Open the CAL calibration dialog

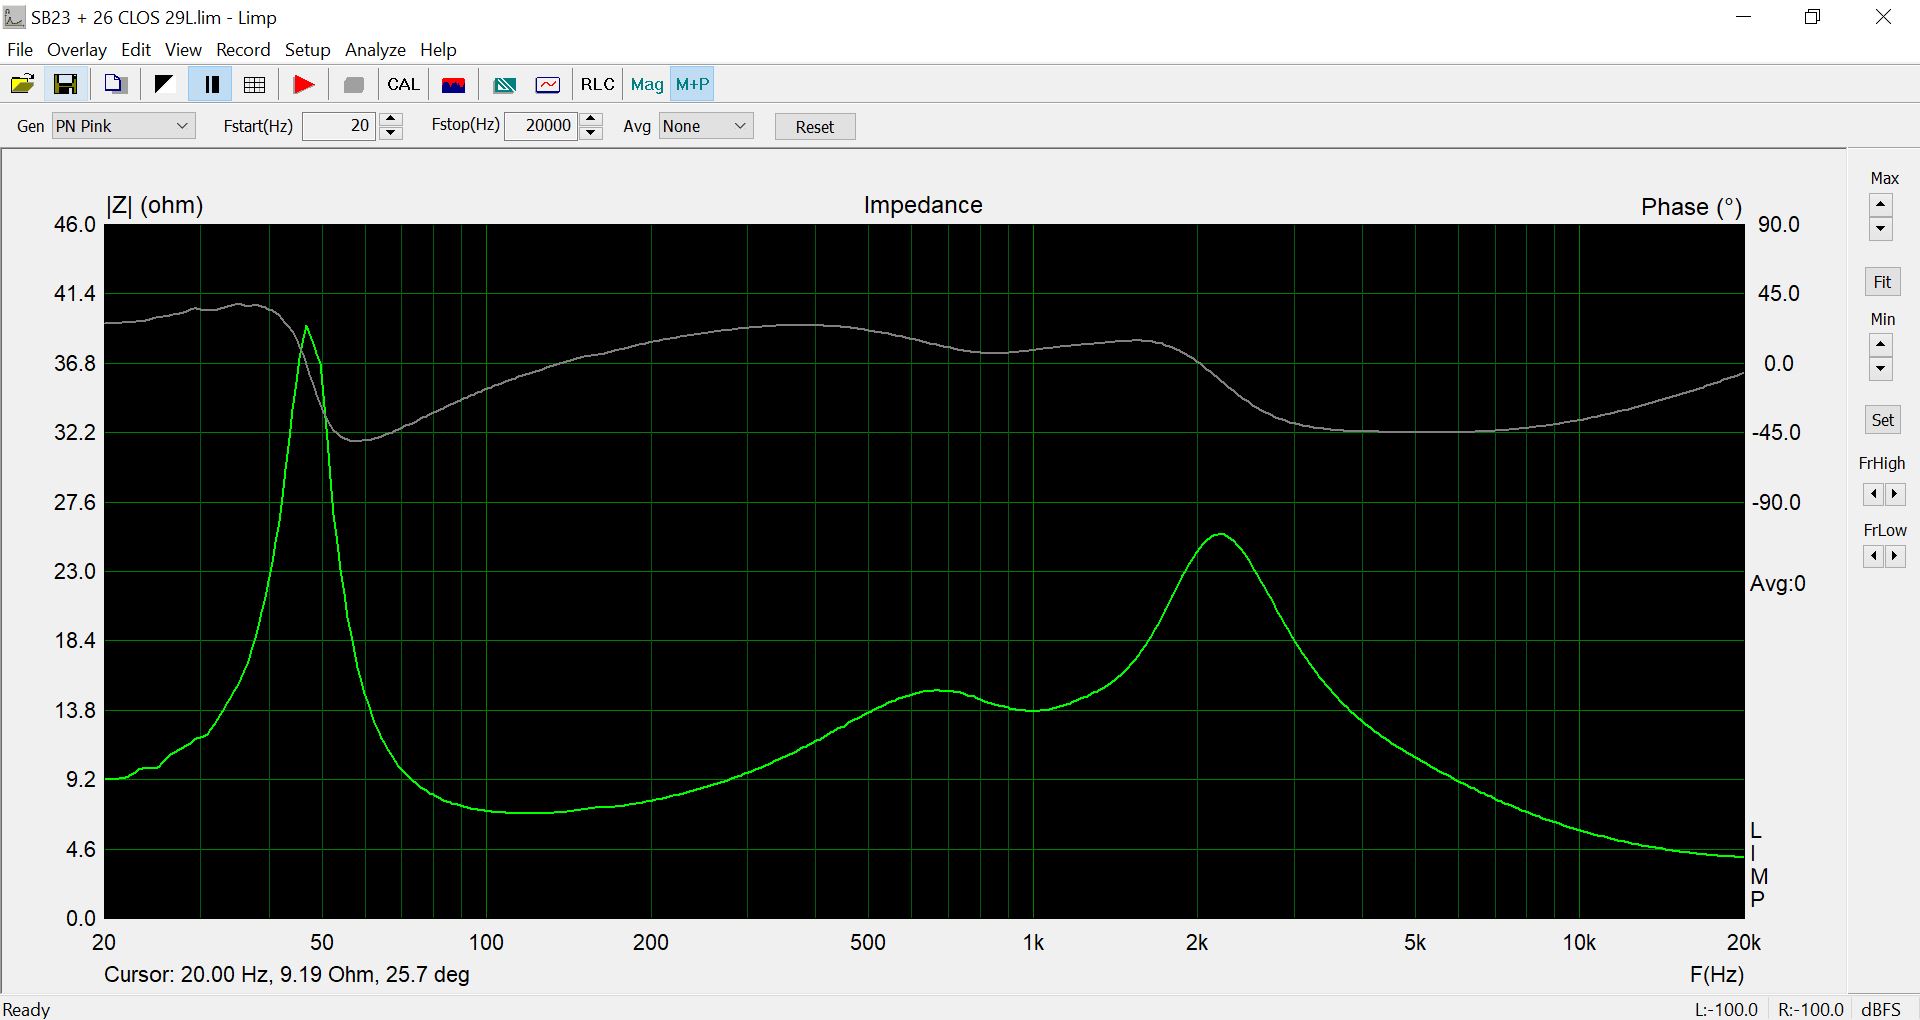403,84
